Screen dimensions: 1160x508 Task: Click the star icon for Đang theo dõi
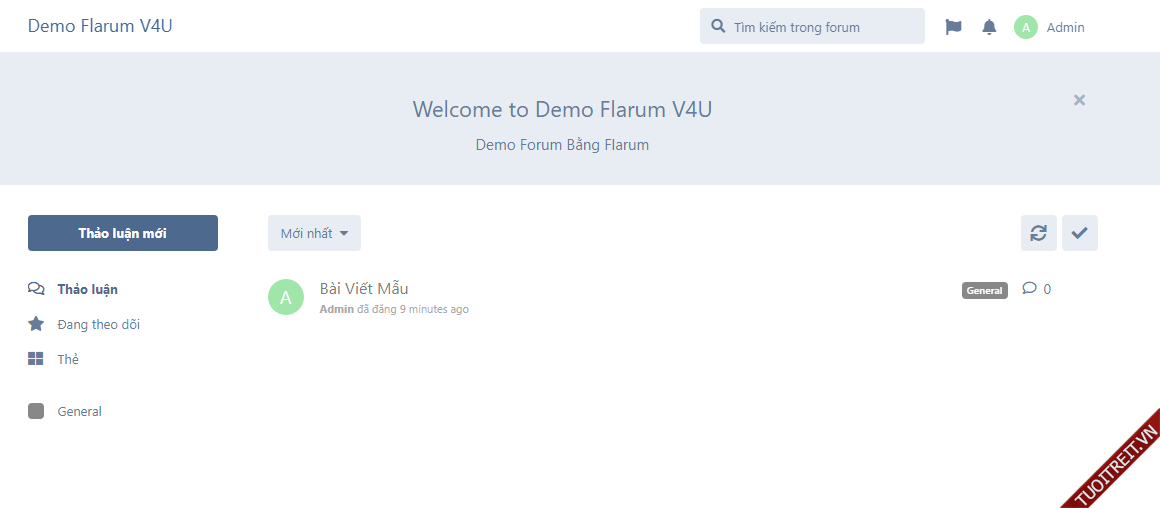(x=36, y=324)
